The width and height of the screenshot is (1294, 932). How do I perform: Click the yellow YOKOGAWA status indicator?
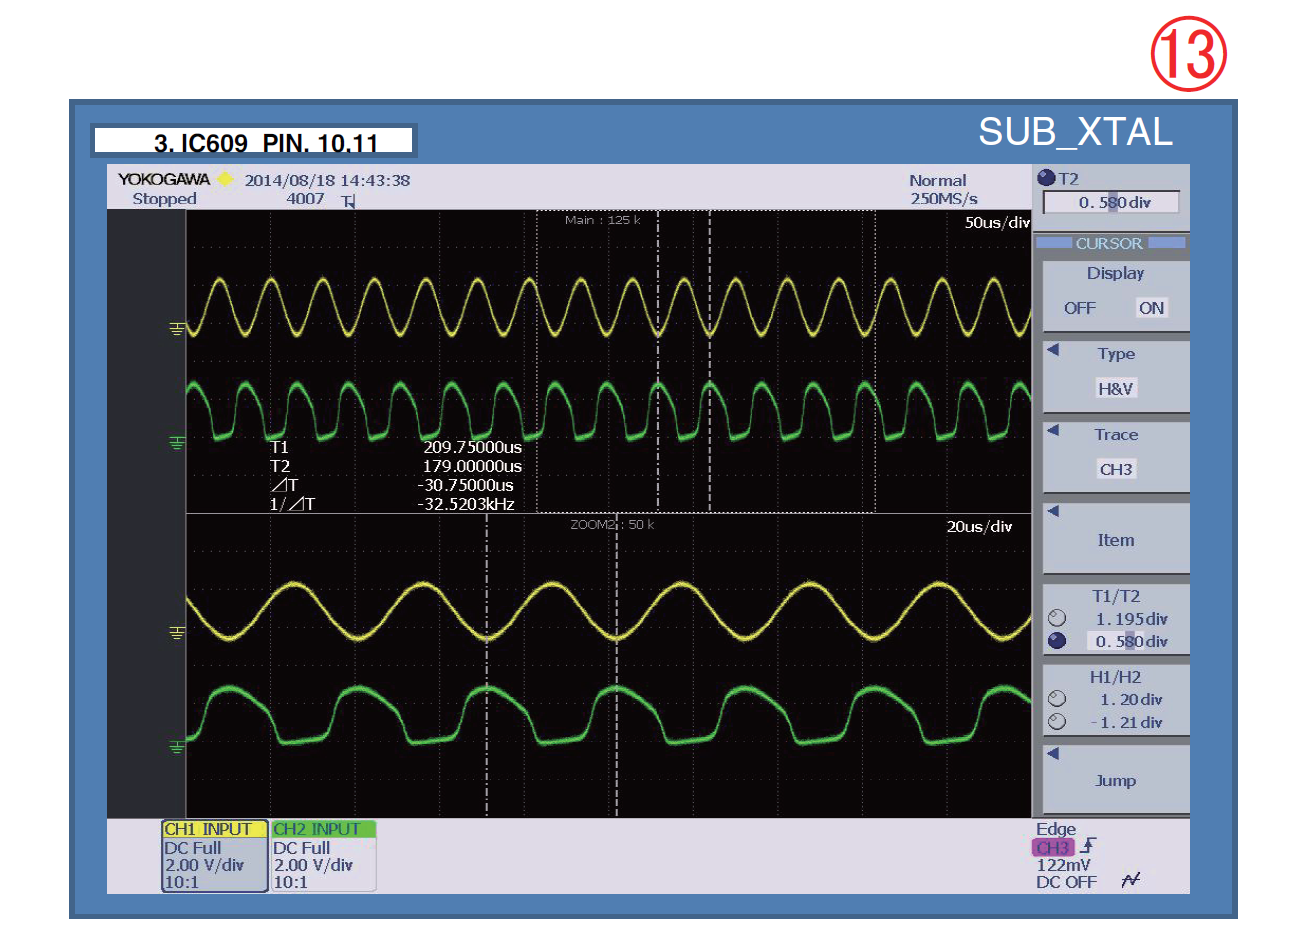[225, 179]
